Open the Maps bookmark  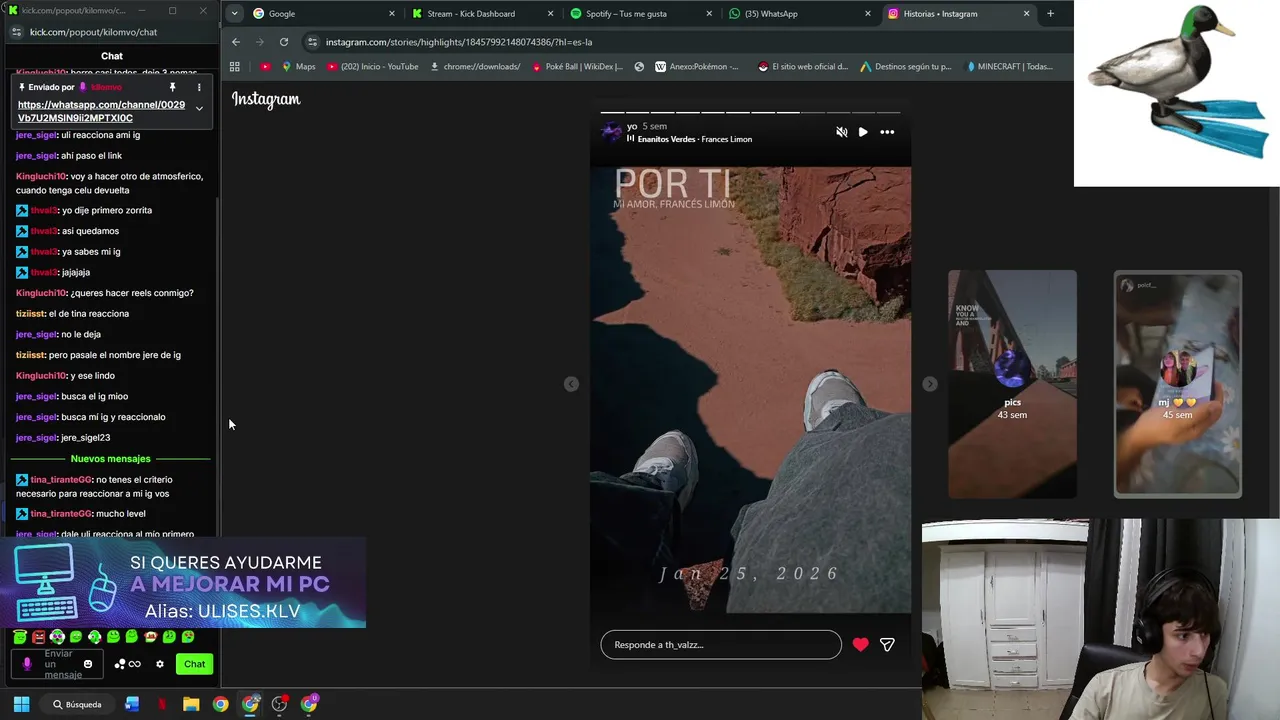[x=298, y=67]
